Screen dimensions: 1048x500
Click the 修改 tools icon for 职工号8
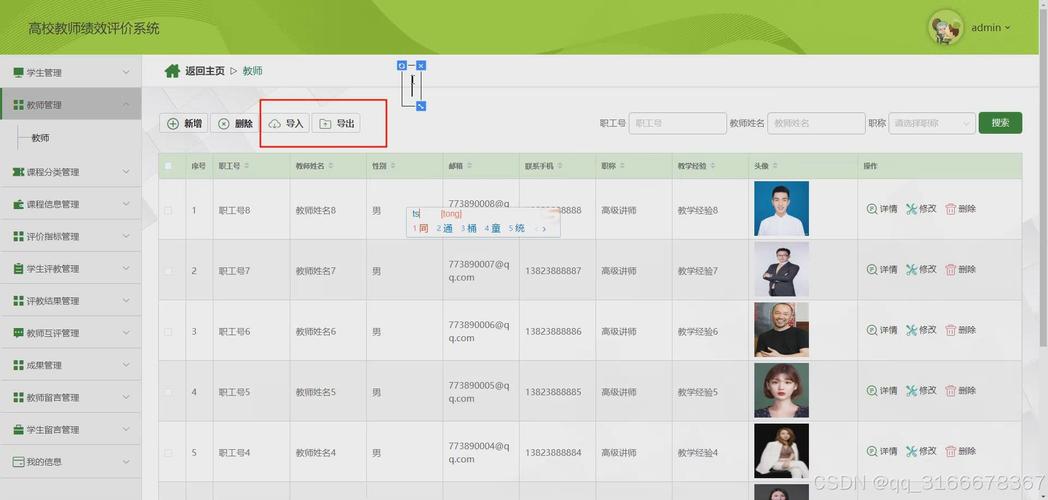(911, 209)
